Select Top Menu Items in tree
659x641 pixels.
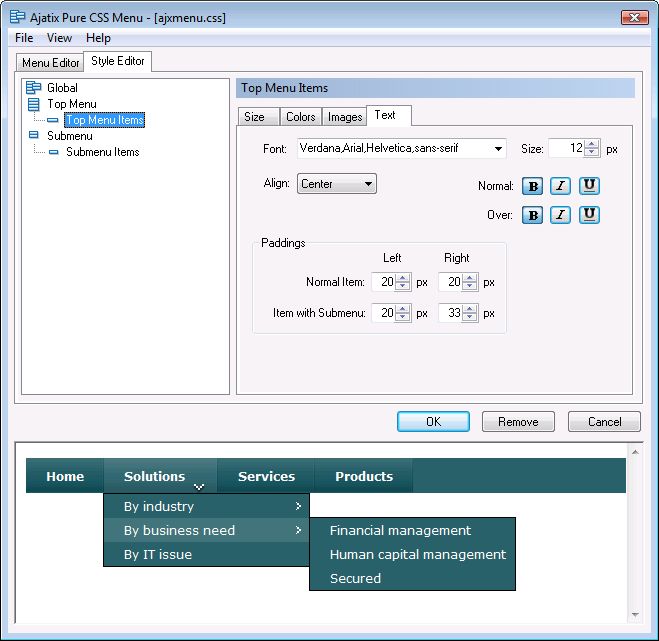[x=104, y=120]
